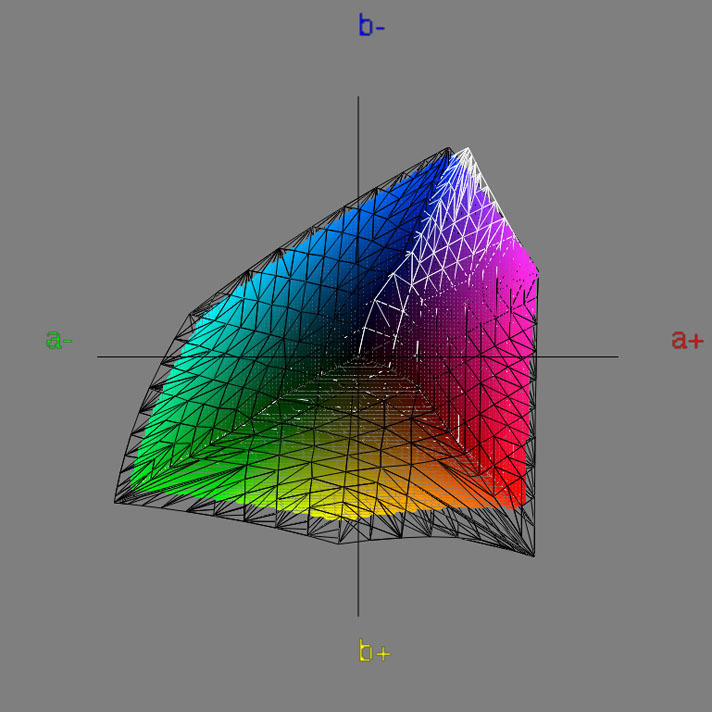Click the yellow "b+" axis label

(x=375, y=650)
